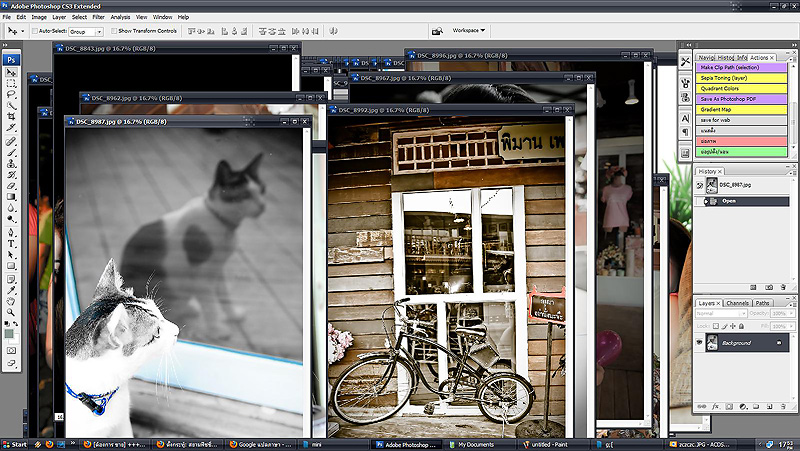Select the Magic Wand tool
Viewport: 800px width, 451px height.
click(x=11, y=106)
